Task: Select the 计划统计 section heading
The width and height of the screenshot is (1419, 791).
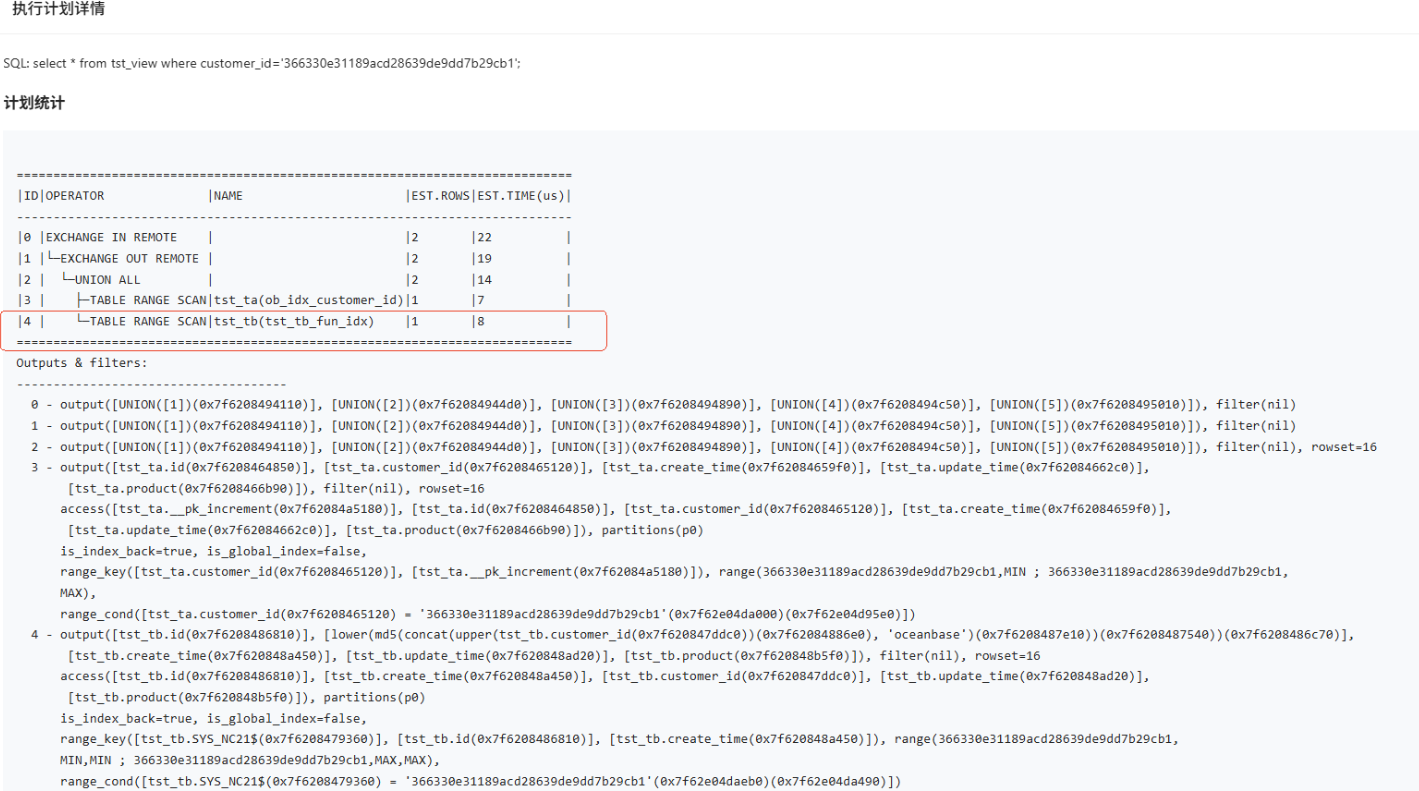Action: coord(34,103)
